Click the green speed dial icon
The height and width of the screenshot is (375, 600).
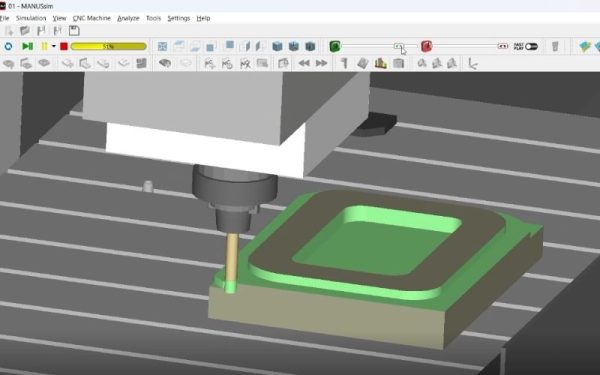click(x=335, y=47)
